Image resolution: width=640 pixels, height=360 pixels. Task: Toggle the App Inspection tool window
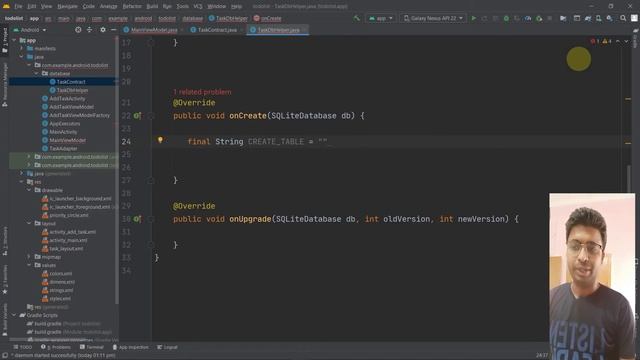131,347
